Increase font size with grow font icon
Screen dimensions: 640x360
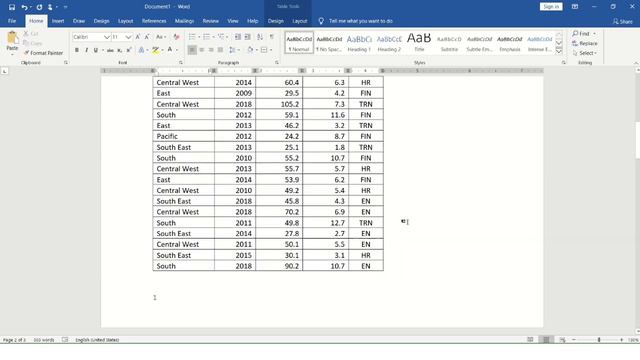pyautogui.click(x=138, y=37)
